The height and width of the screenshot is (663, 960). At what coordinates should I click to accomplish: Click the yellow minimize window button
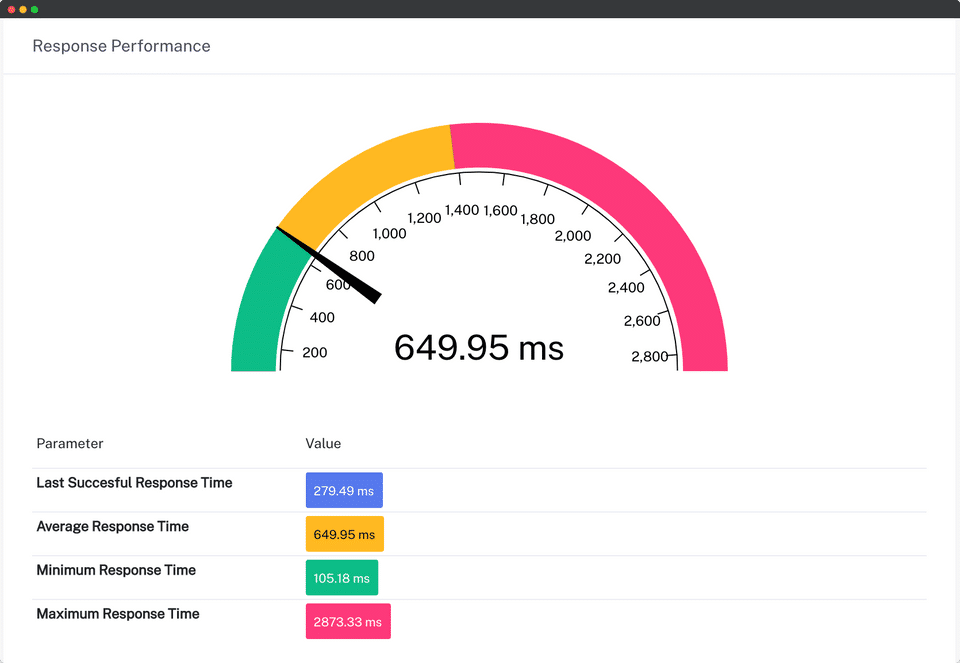pos(23,9)
